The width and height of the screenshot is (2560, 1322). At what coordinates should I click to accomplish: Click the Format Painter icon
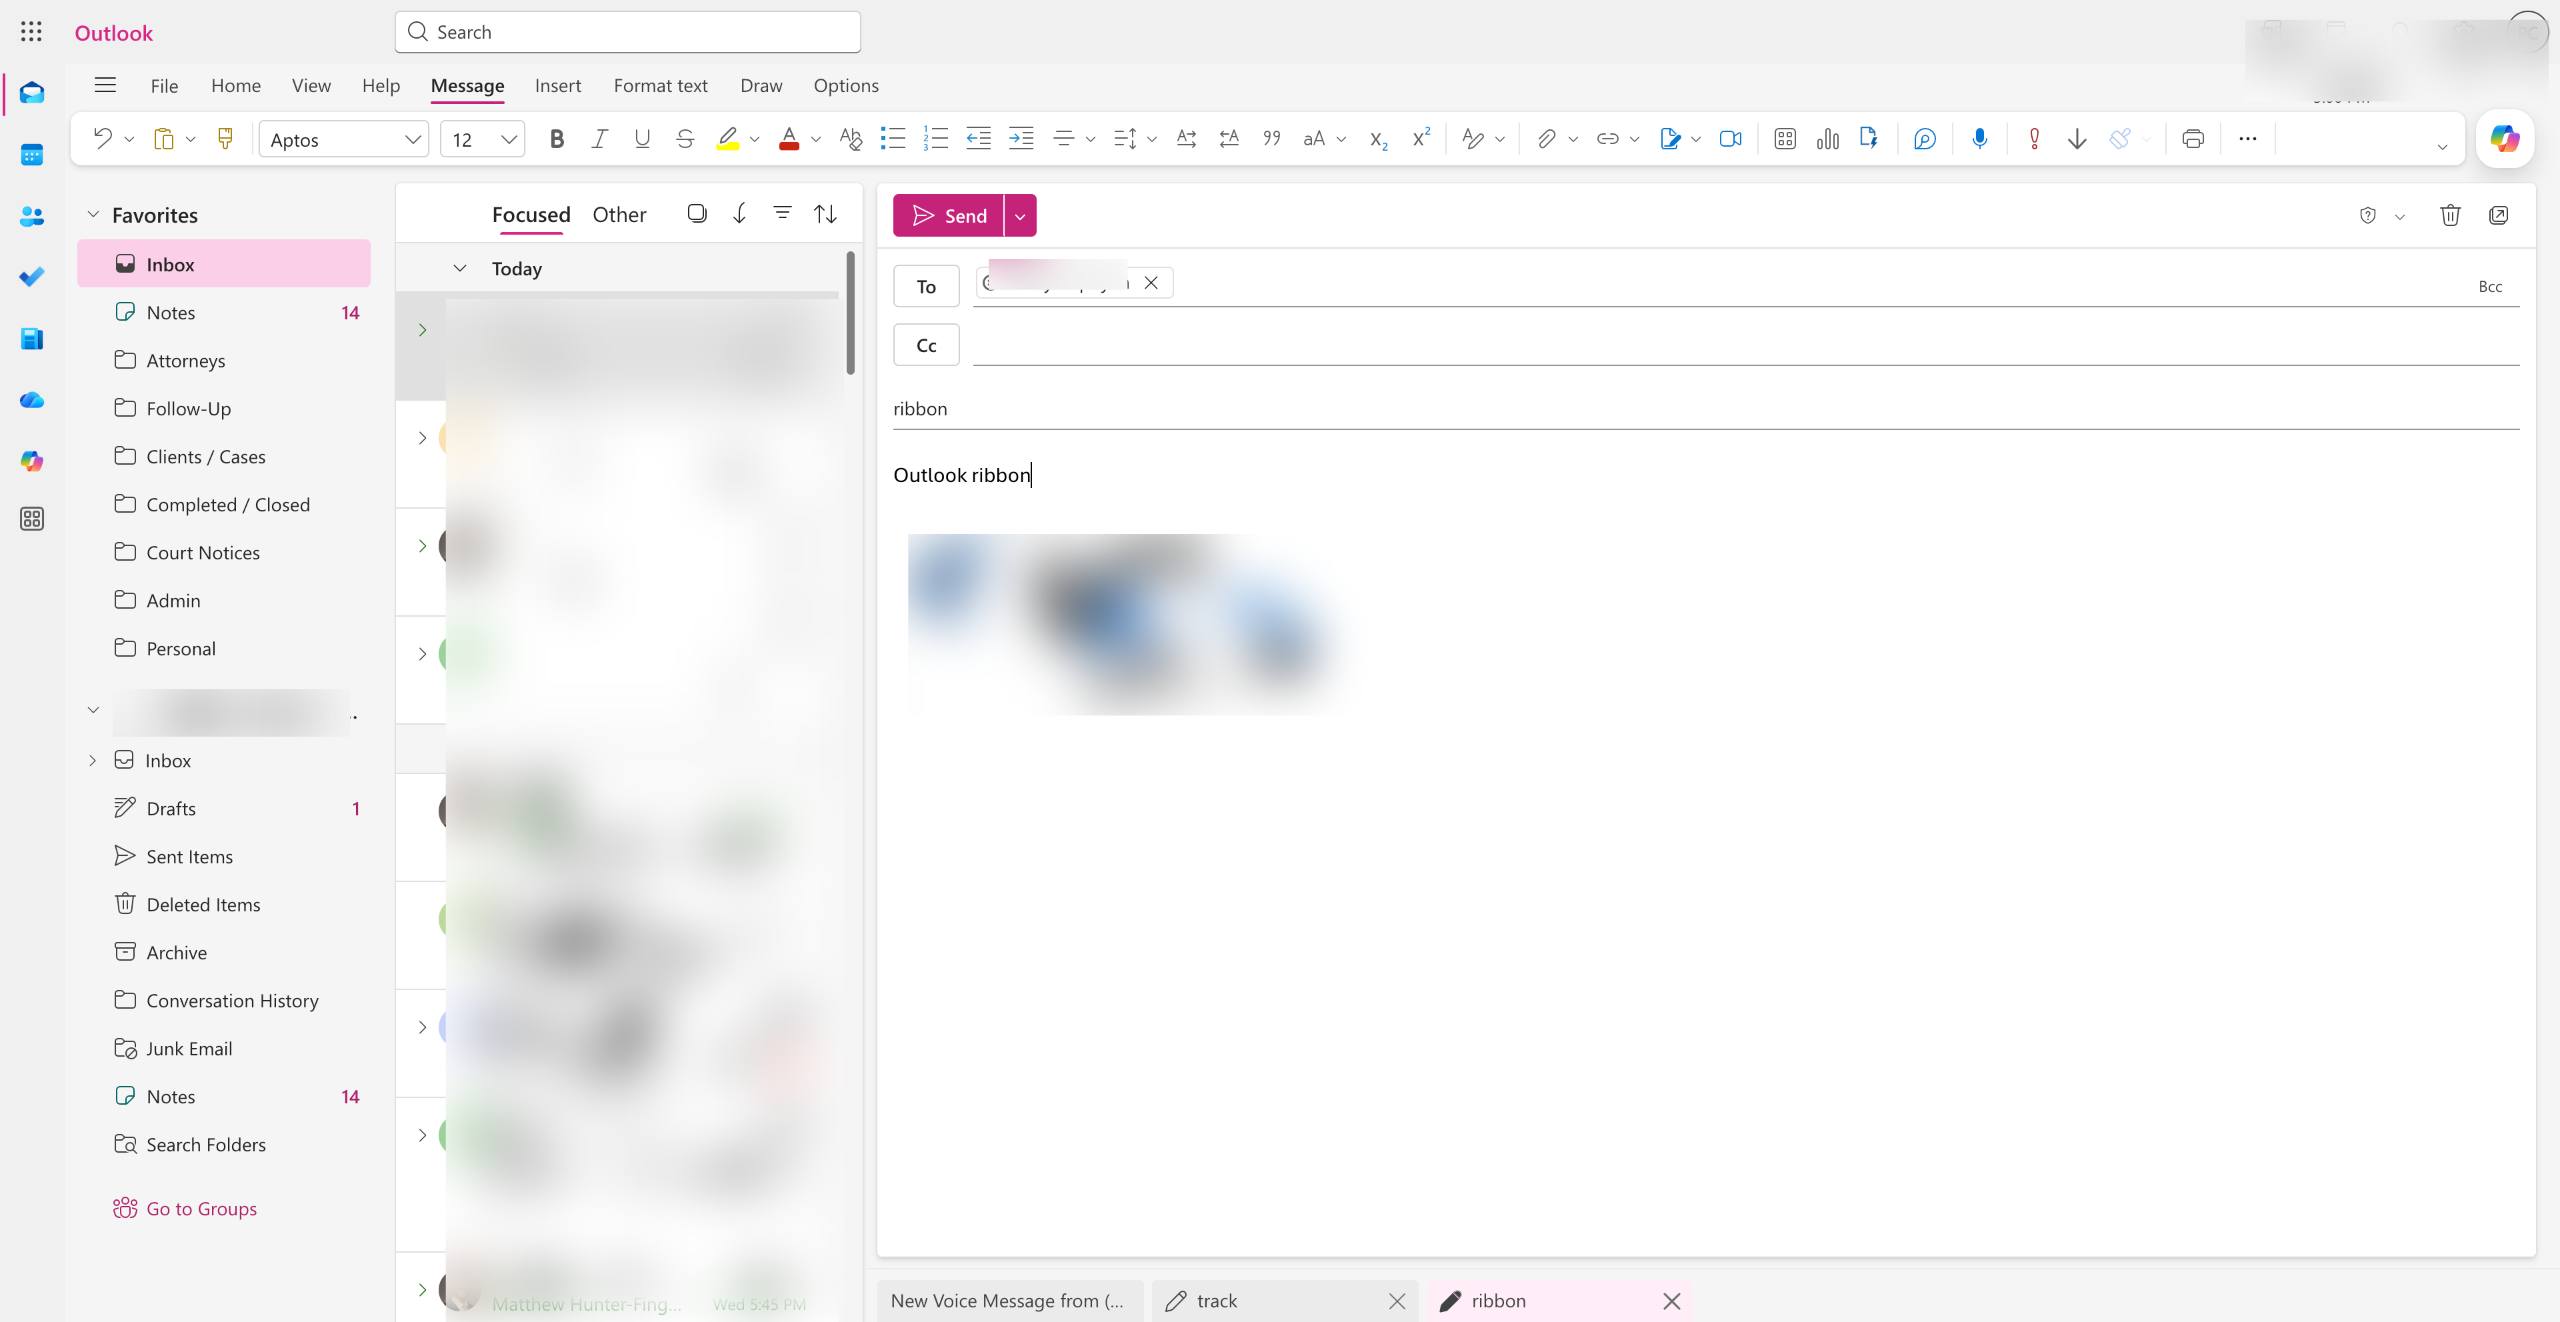click(225, 139)
